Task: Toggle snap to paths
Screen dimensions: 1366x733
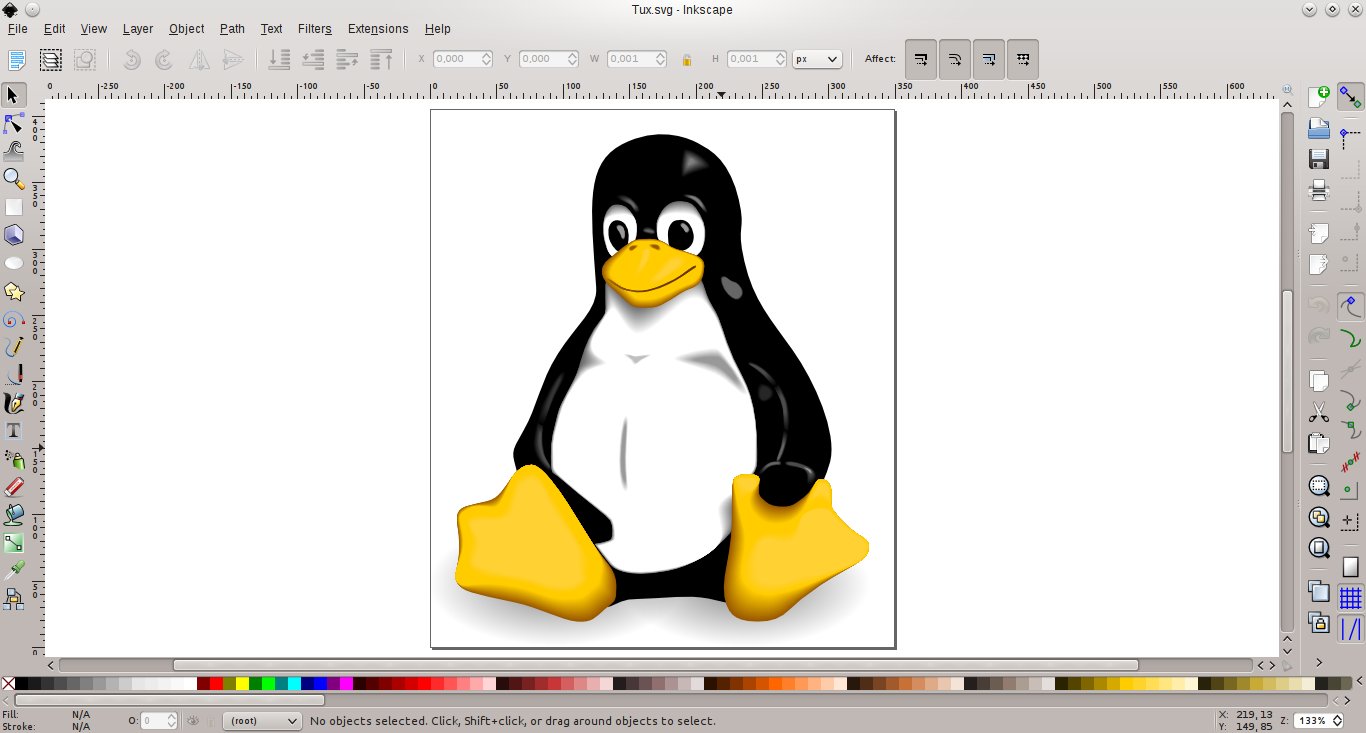Action: click(1350, 337)
